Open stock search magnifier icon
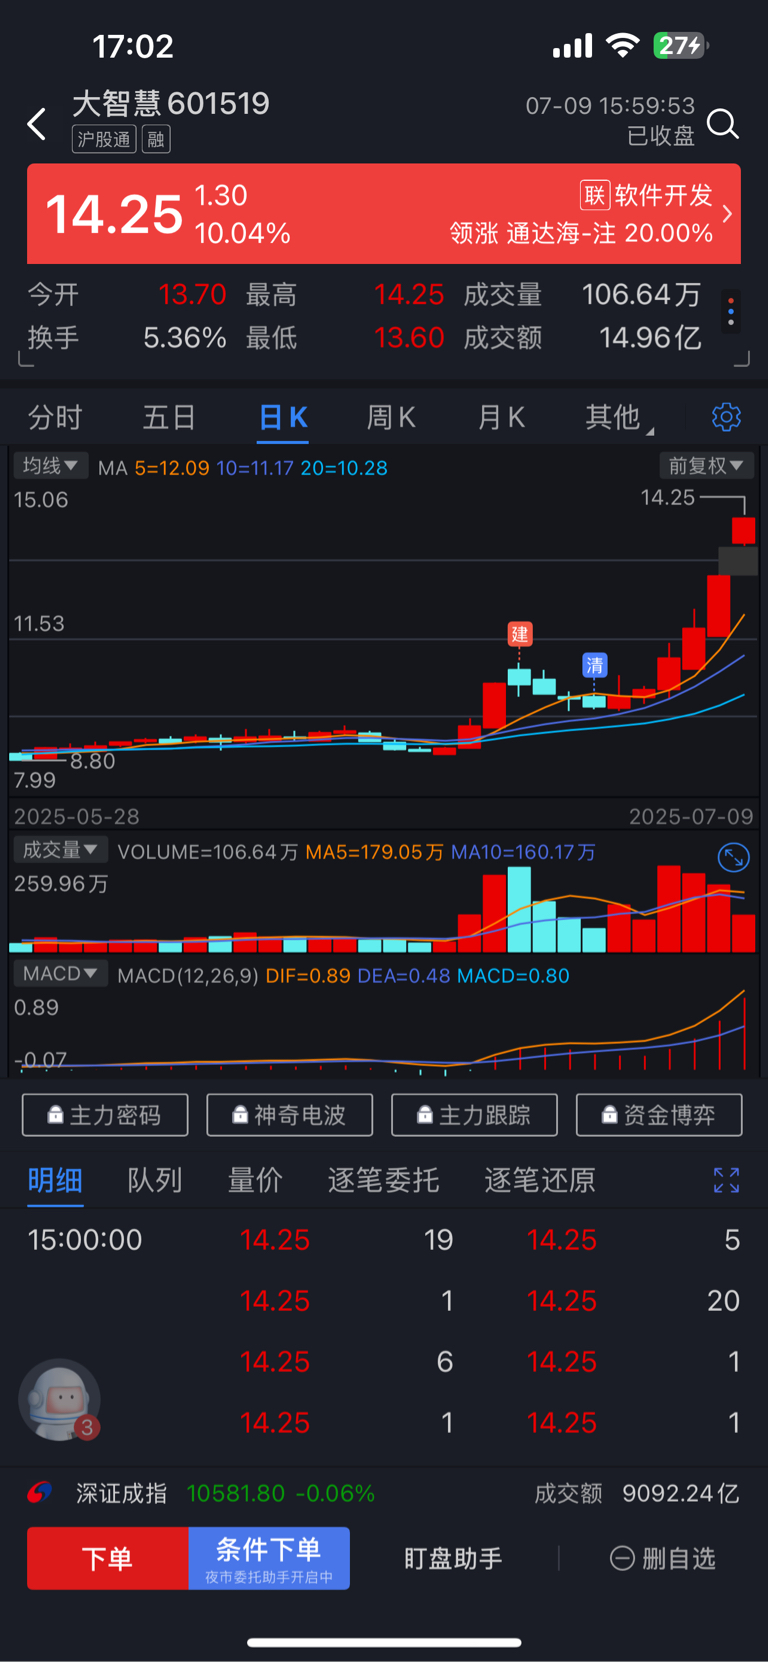 pos(722,124)
